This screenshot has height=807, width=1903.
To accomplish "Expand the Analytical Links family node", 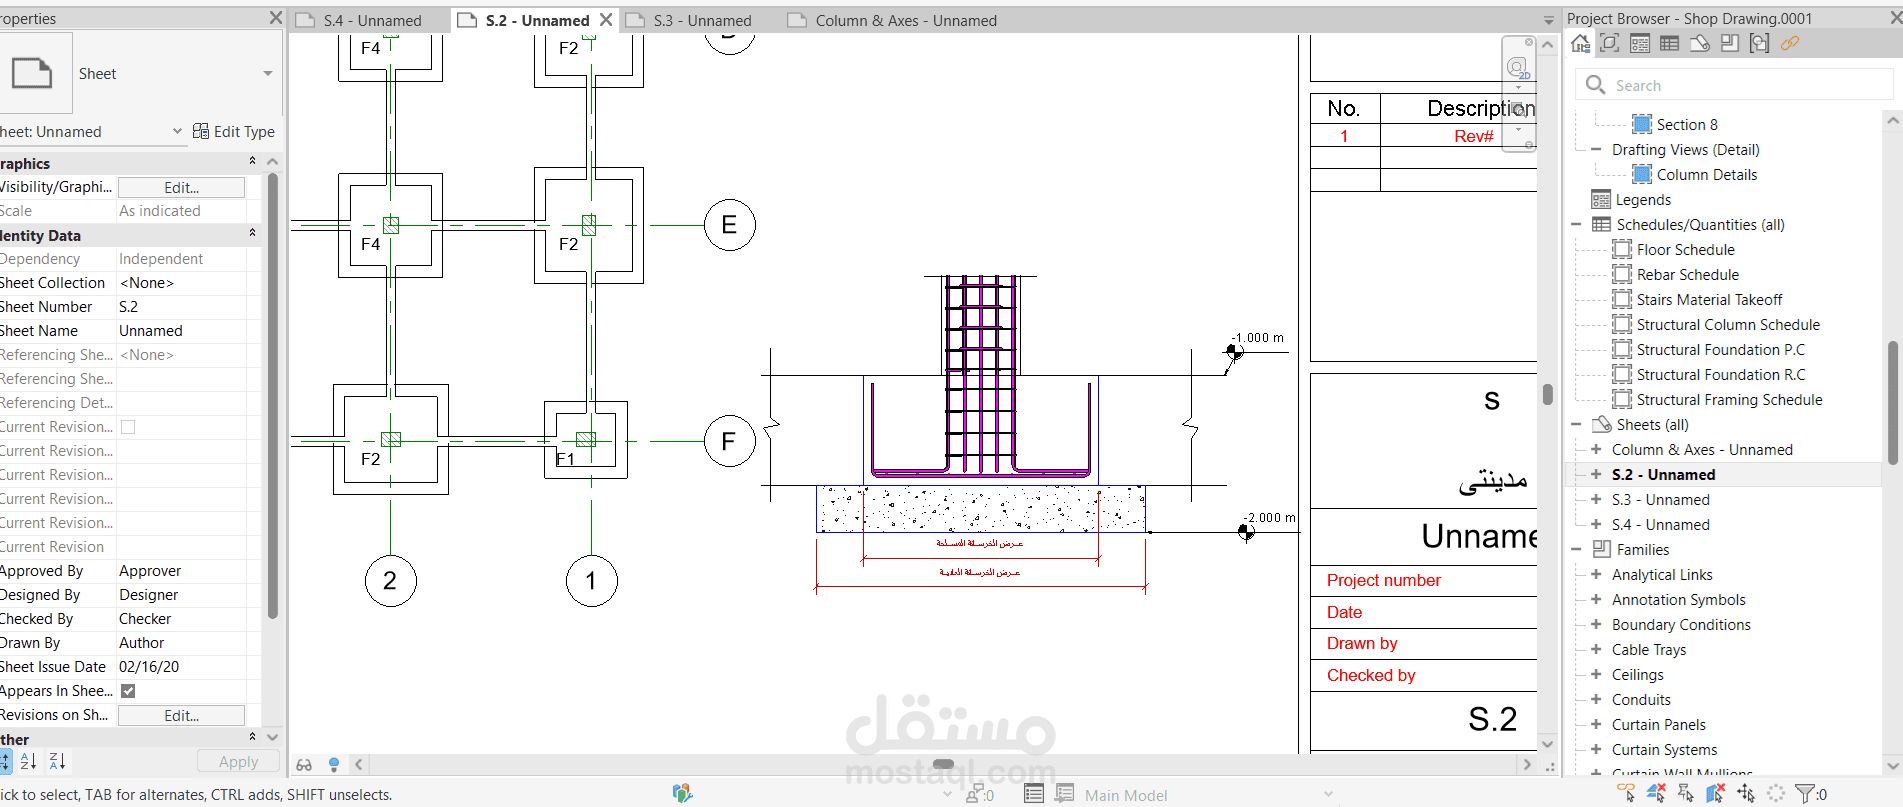I will click(1596, 574).
